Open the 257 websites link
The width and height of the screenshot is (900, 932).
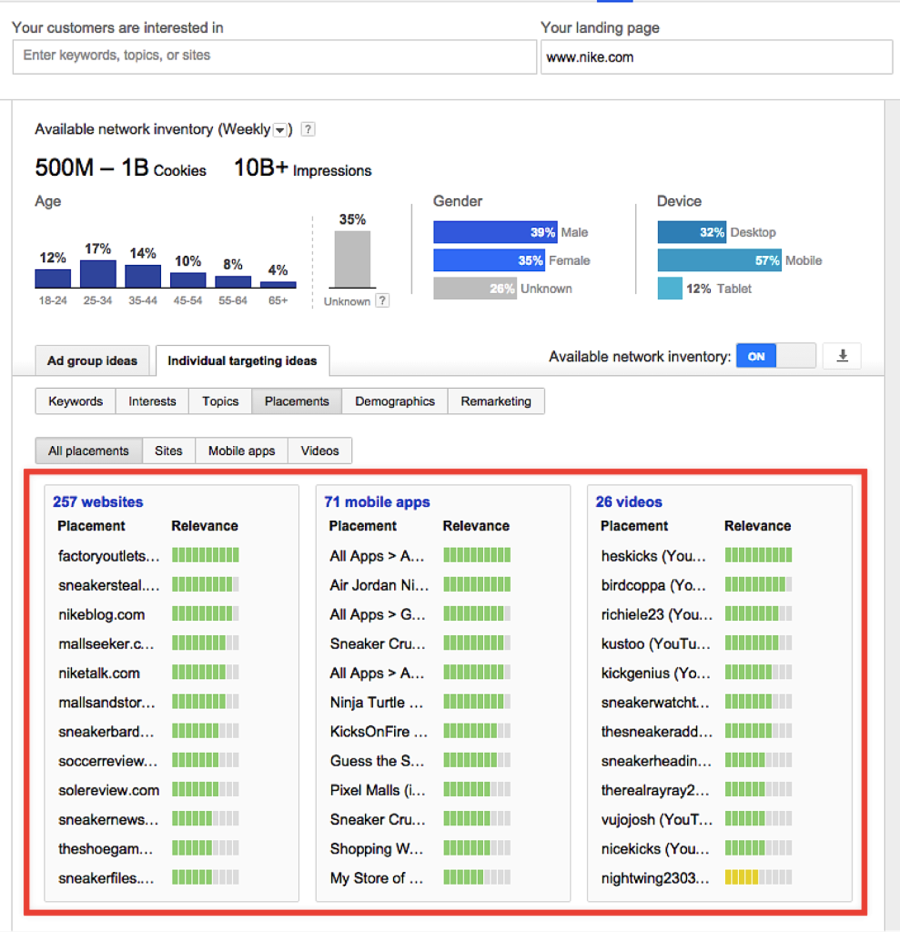click(98, 502)
